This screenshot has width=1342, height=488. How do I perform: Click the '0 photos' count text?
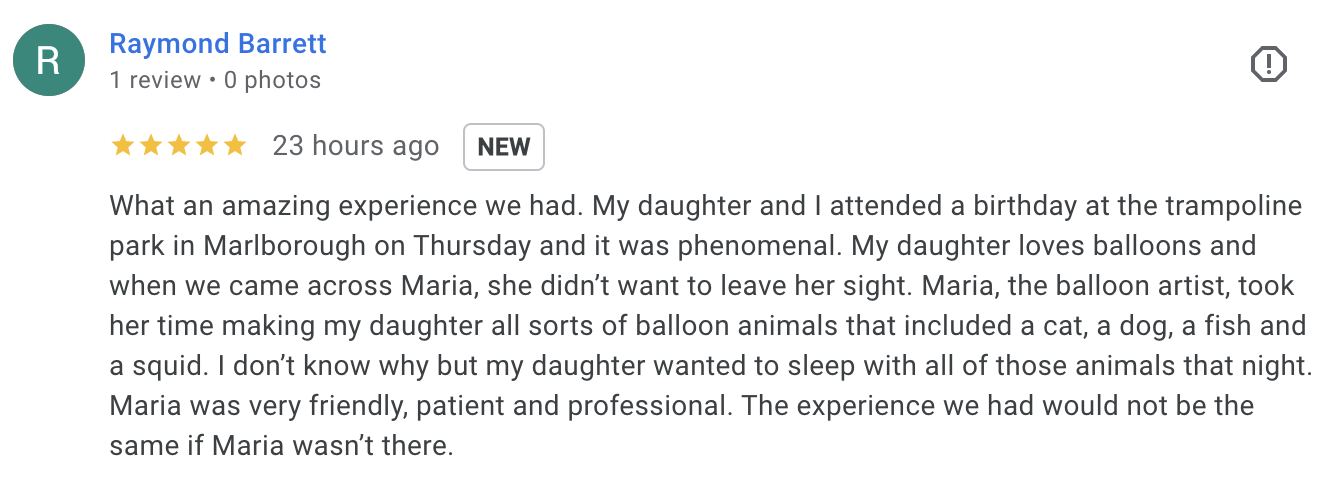(x=272, y=80)
